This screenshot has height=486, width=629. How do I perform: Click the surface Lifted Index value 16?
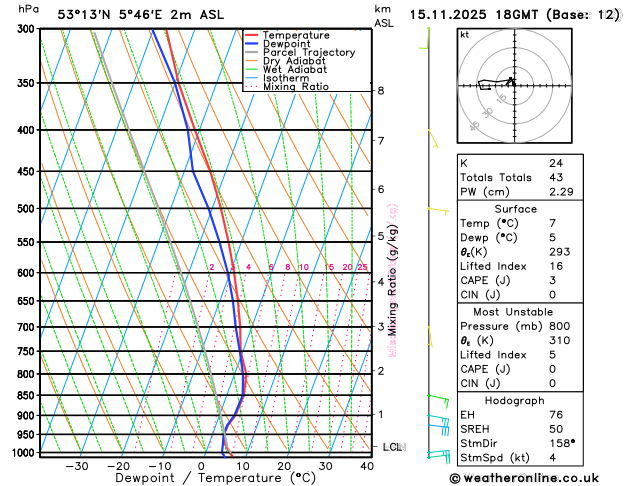tap(556, 266)
